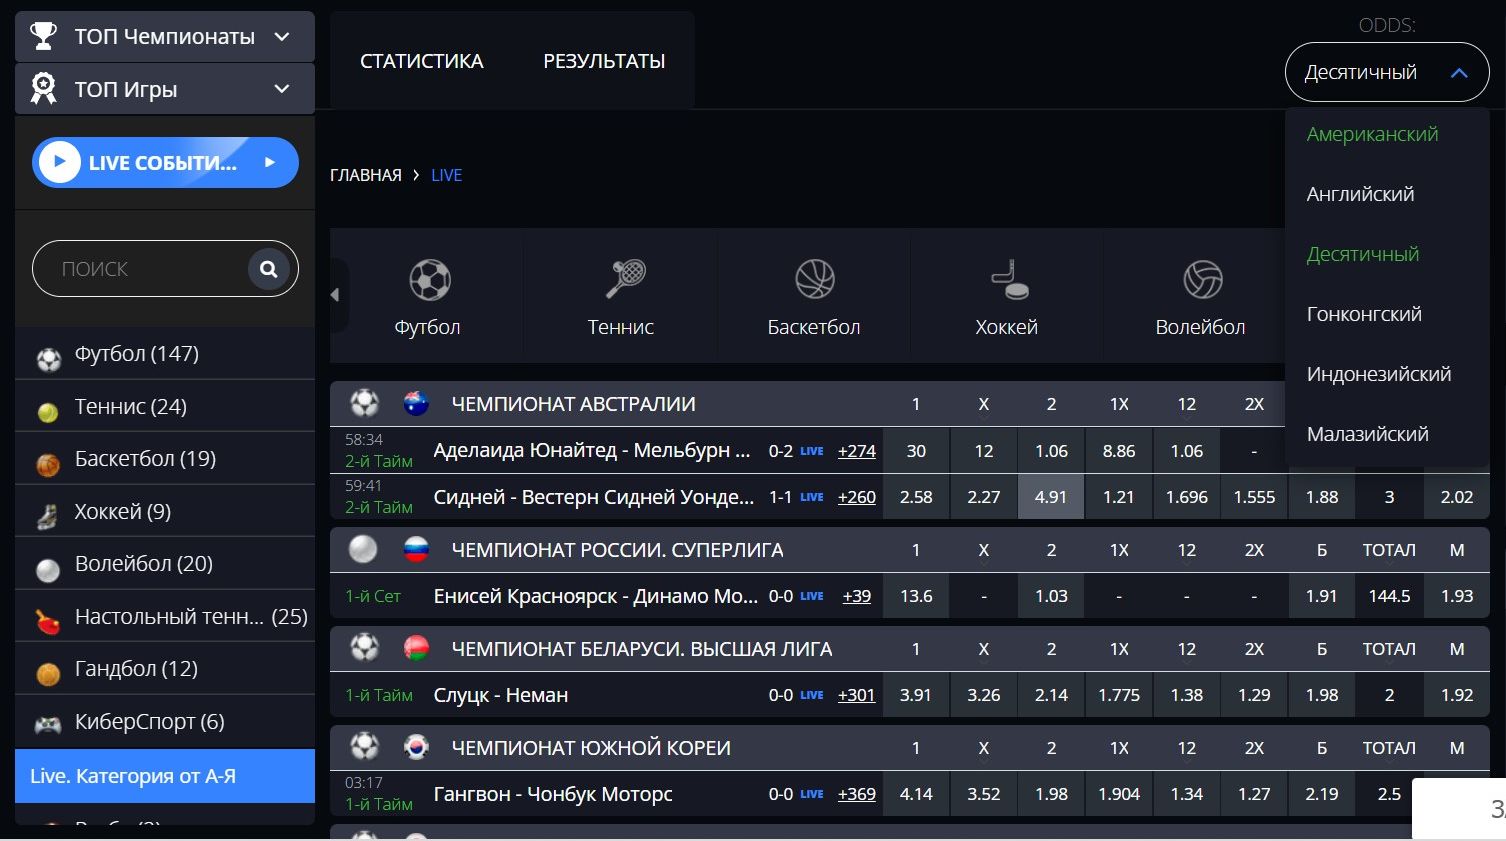The height and width of the screenshot is (841, 1506).
Task: Open the РЕЗУЛЬТАТЫ tab
Action: (604, 61)
